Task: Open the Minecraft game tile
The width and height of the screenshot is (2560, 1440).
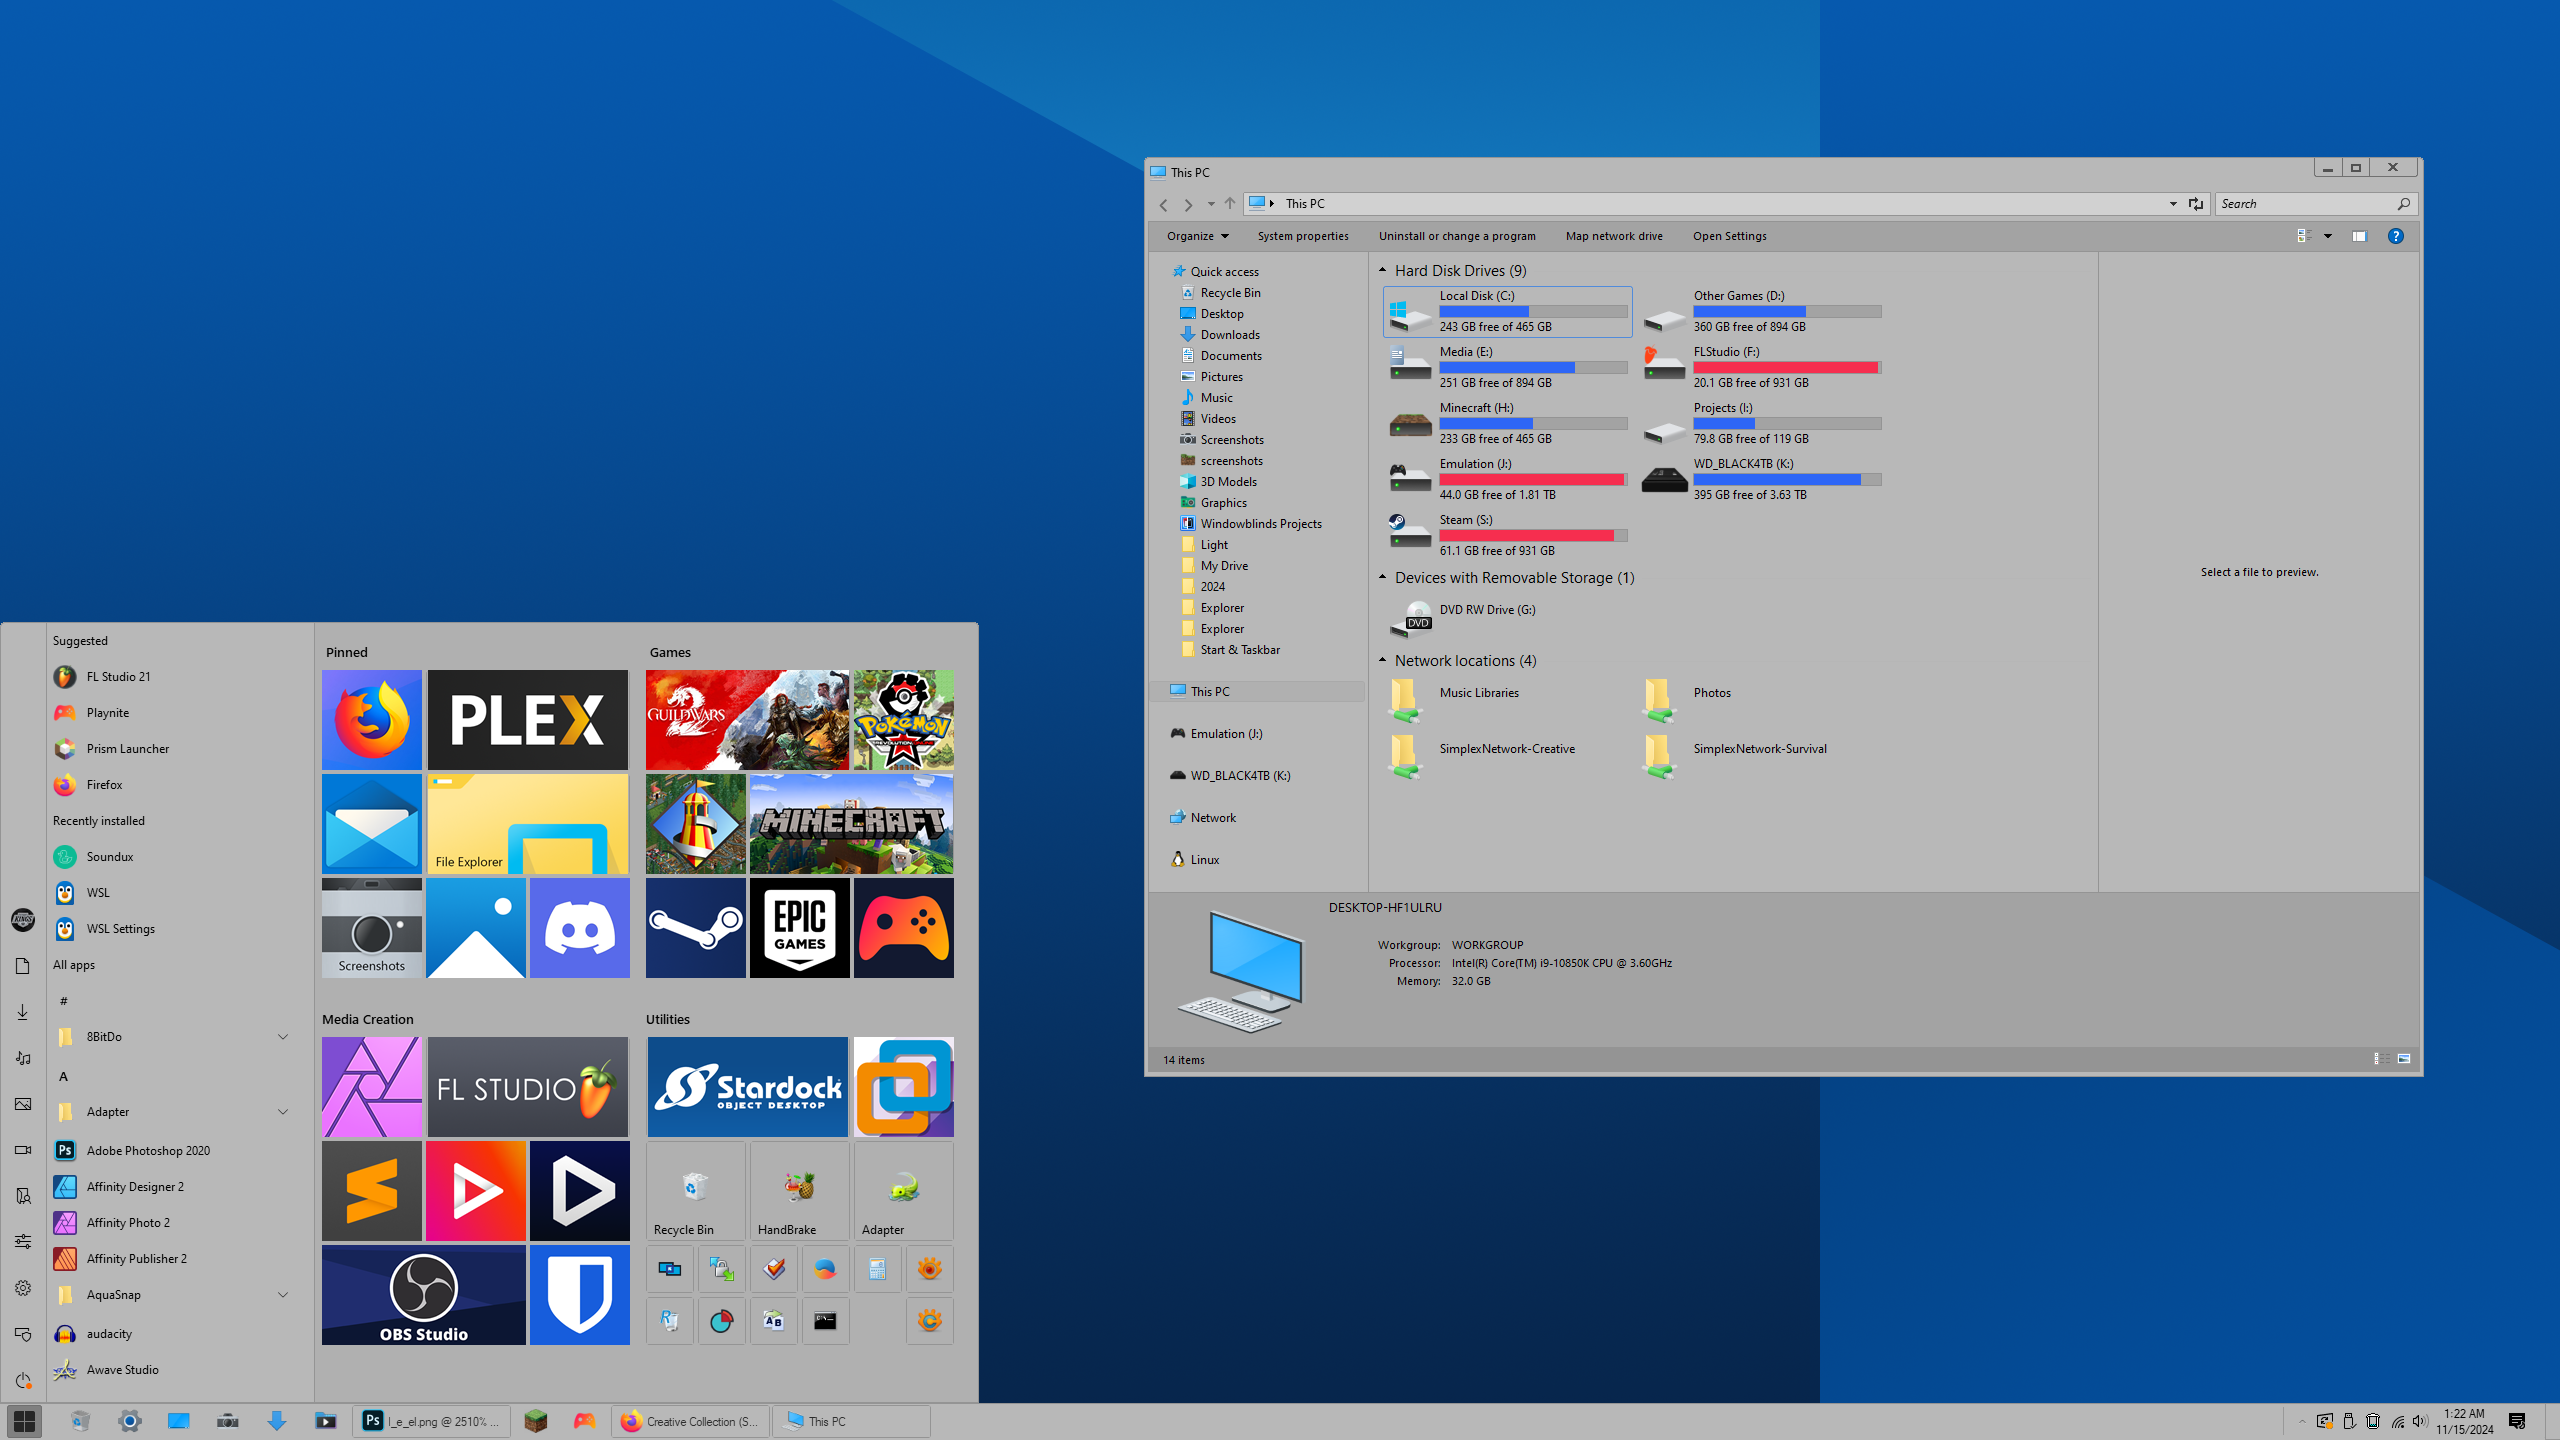Action: 852,824
